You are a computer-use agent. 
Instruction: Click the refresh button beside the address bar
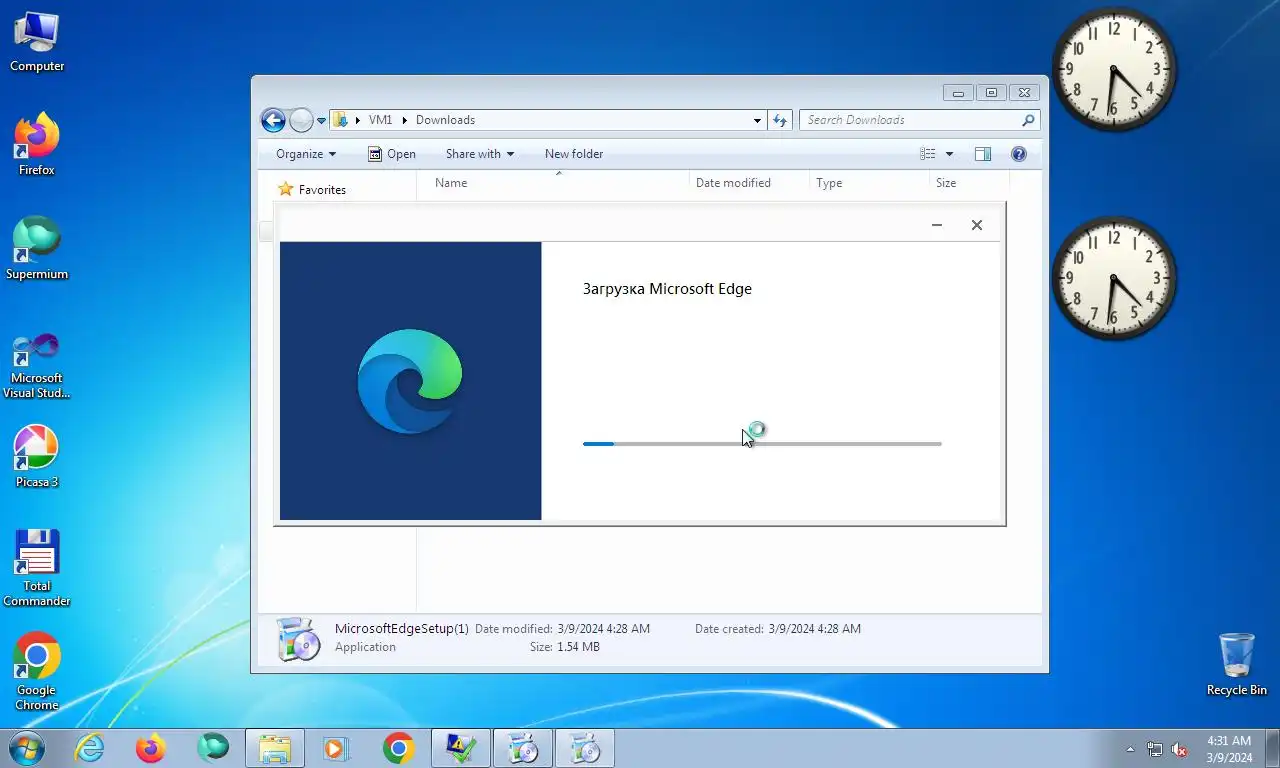[780, 120]
